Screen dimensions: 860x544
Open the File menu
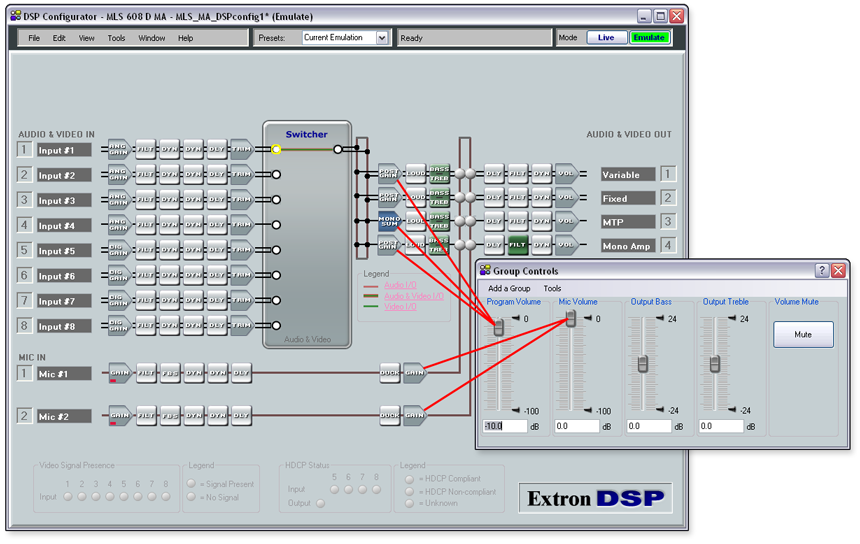pos(34,38)
